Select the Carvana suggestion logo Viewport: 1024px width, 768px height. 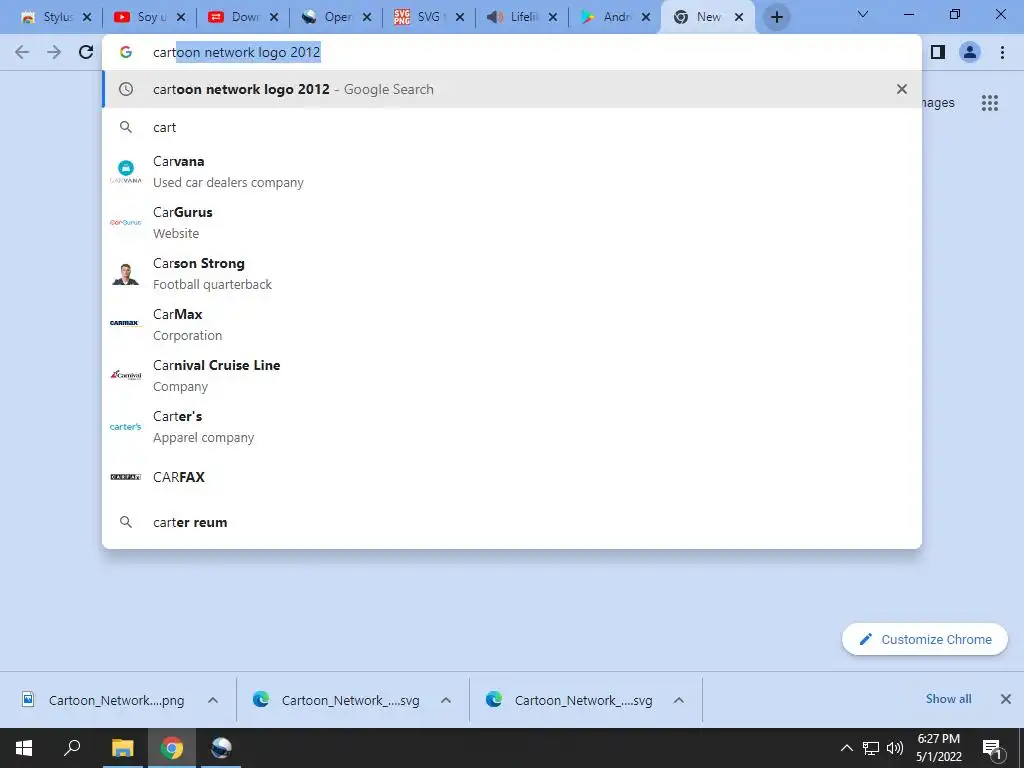click(x=125, y=172)
